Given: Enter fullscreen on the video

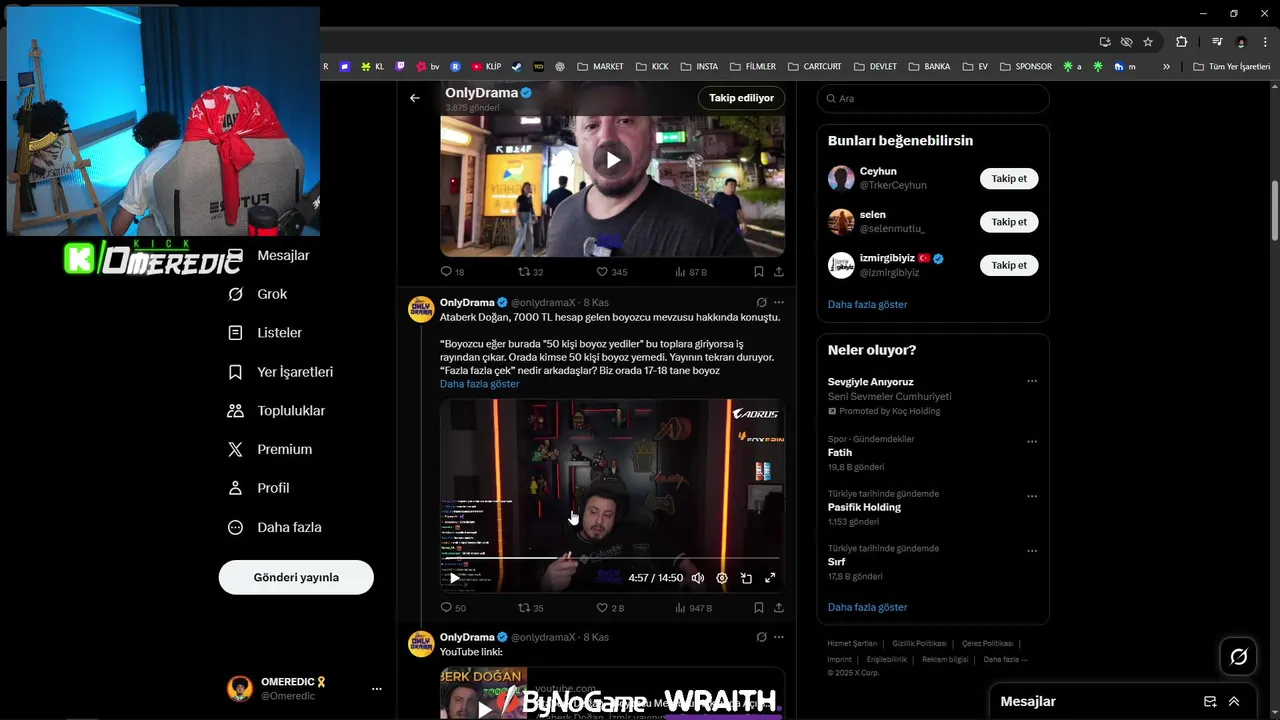Looking at the screenshot, I should tap(770, 578).
